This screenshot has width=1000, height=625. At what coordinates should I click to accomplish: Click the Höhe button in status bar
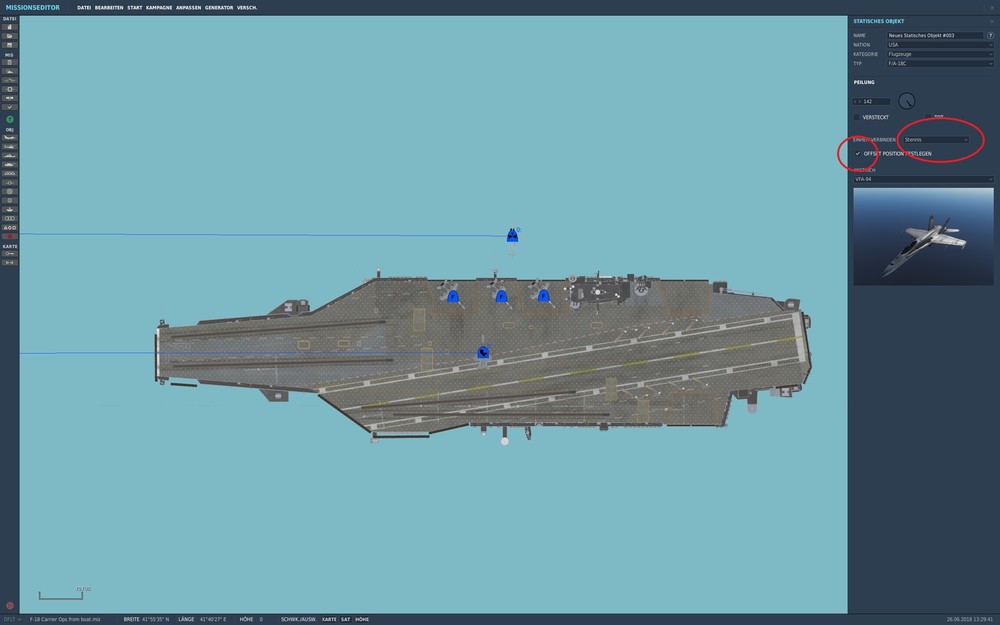tap(364, 619)
